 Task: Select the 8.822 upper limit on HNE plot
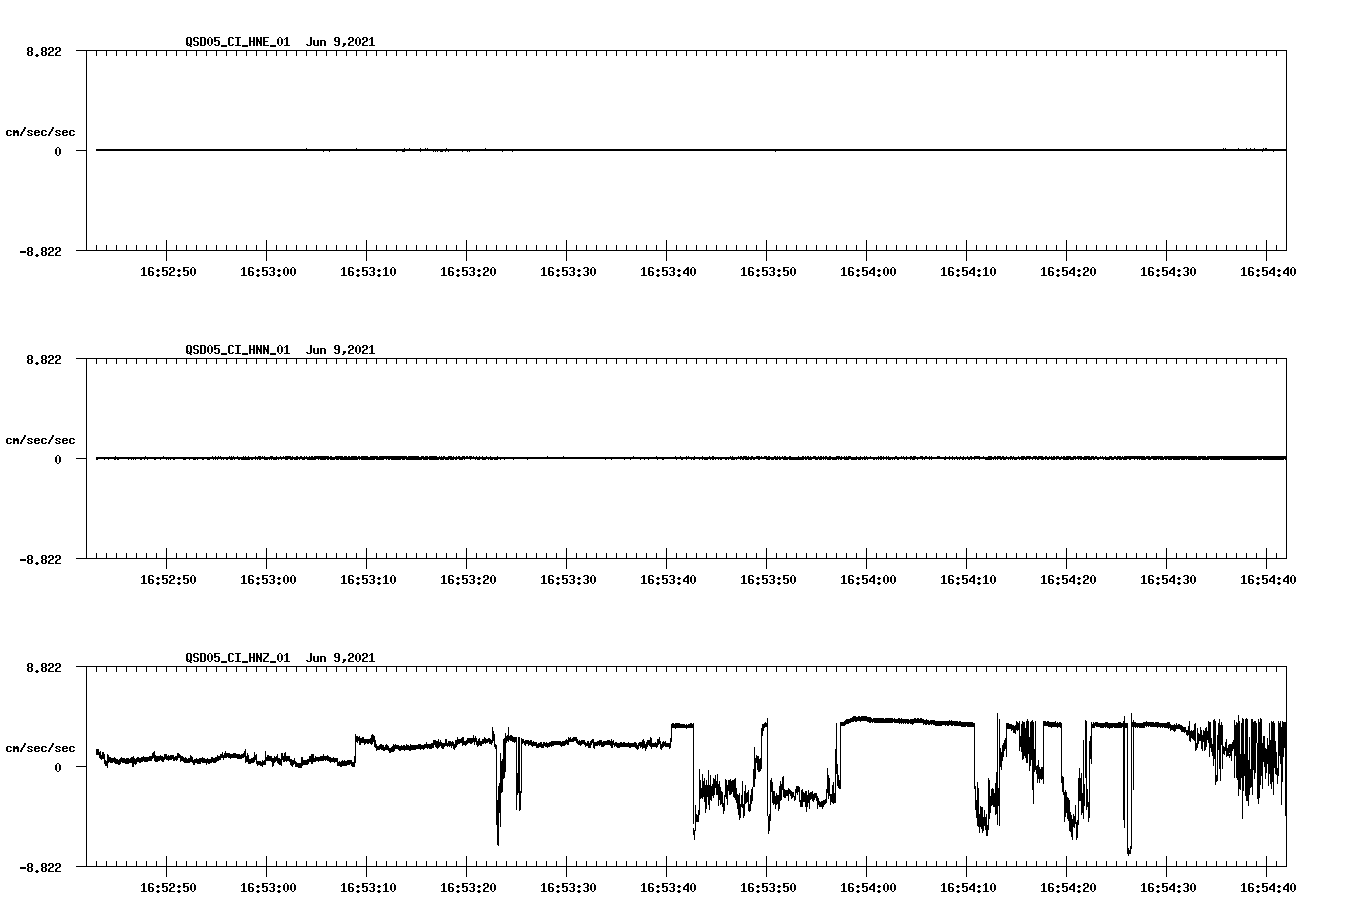(x=43, y=51)
